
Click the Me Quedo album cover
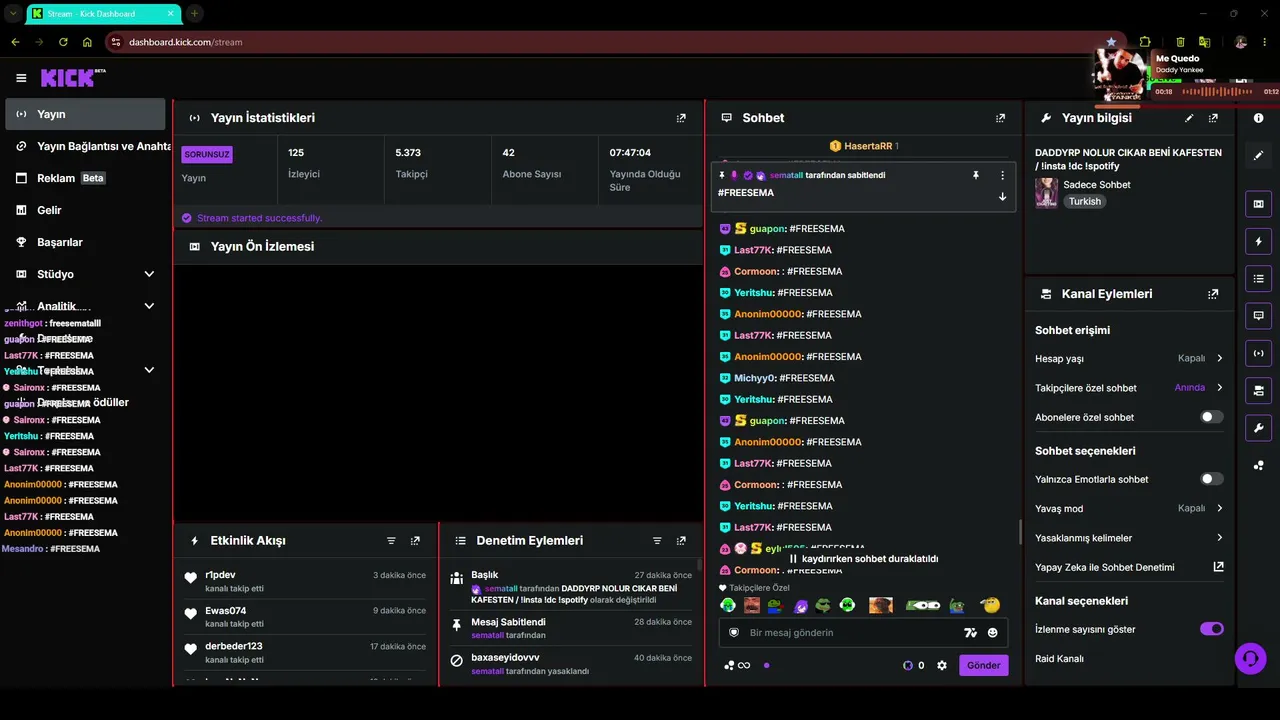(1122, 73)
